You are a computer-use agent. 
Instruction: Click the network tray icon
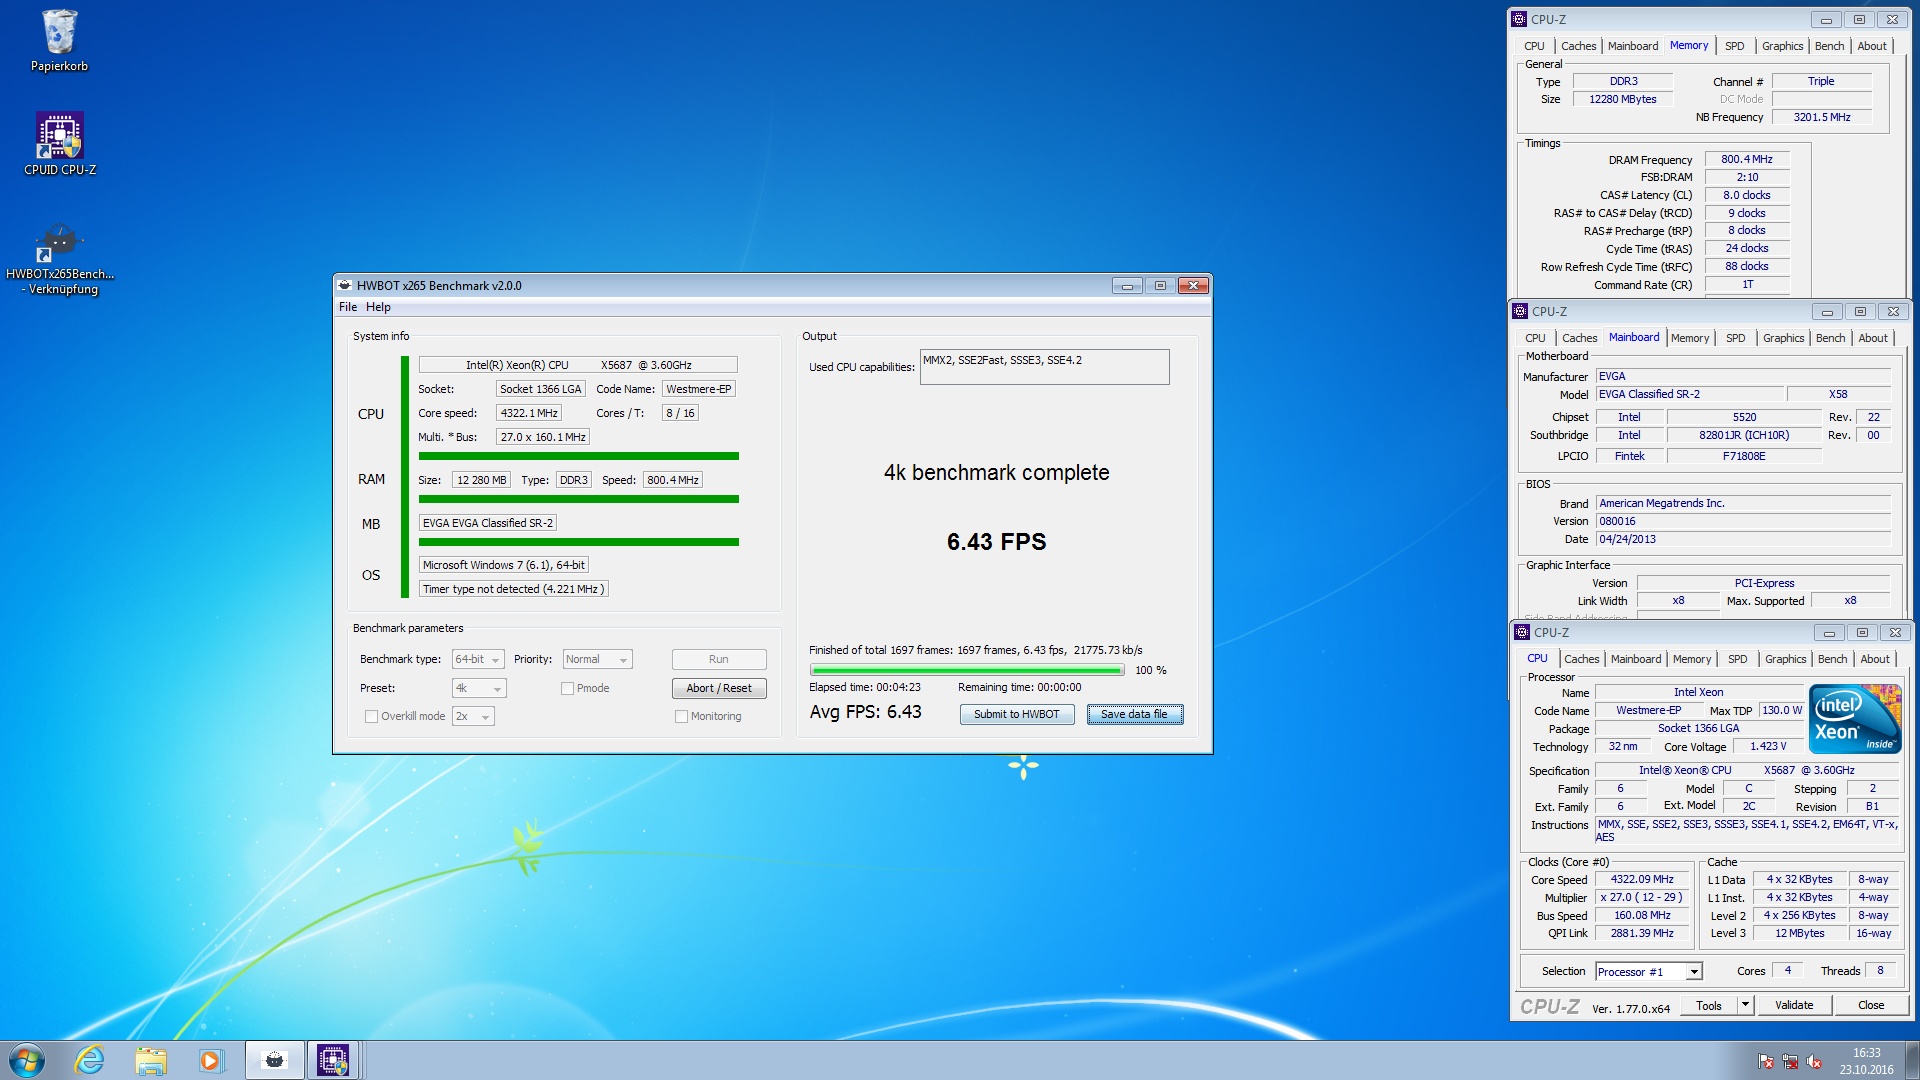click(1790, 1062)
